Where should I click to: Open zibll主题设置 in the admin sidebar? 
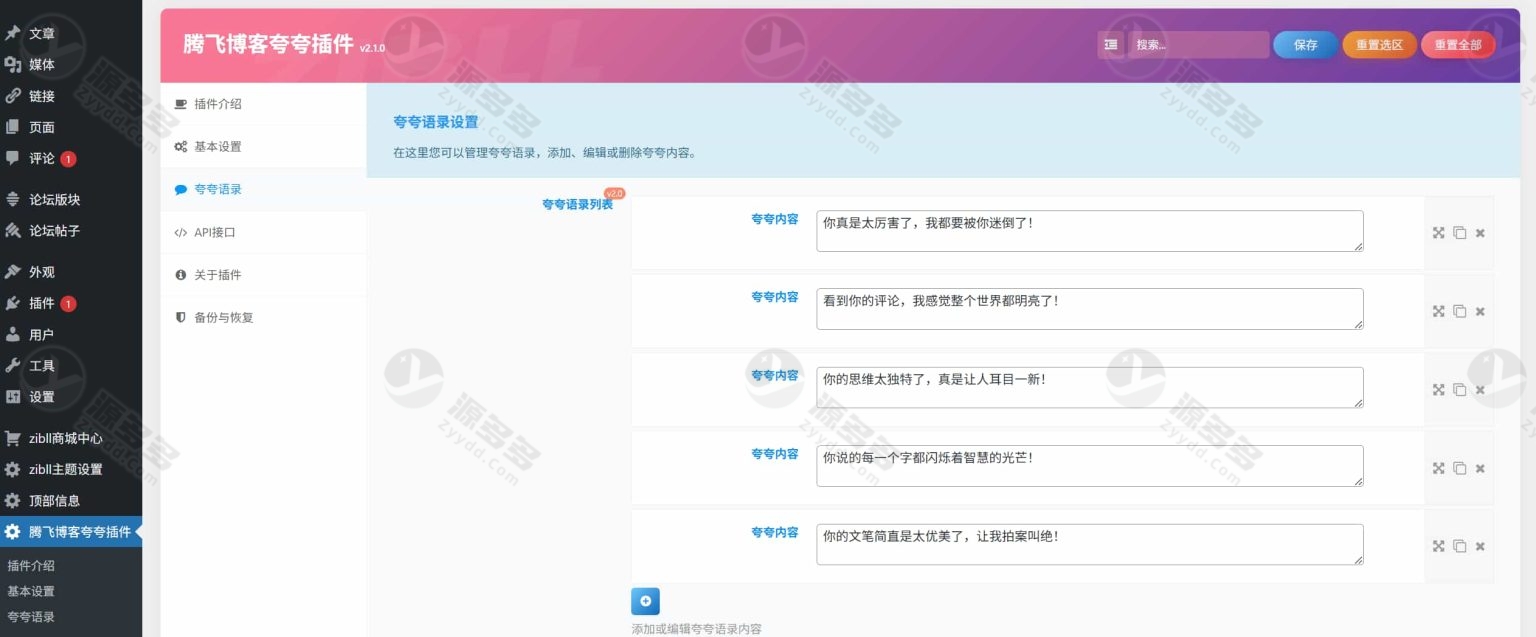65,469
